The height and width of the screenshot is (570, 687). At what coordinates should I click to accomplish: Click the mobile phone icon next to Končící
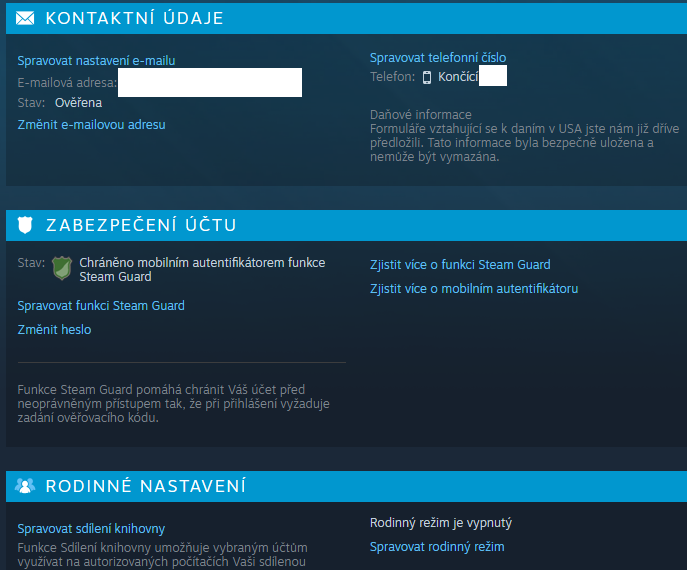427,77
